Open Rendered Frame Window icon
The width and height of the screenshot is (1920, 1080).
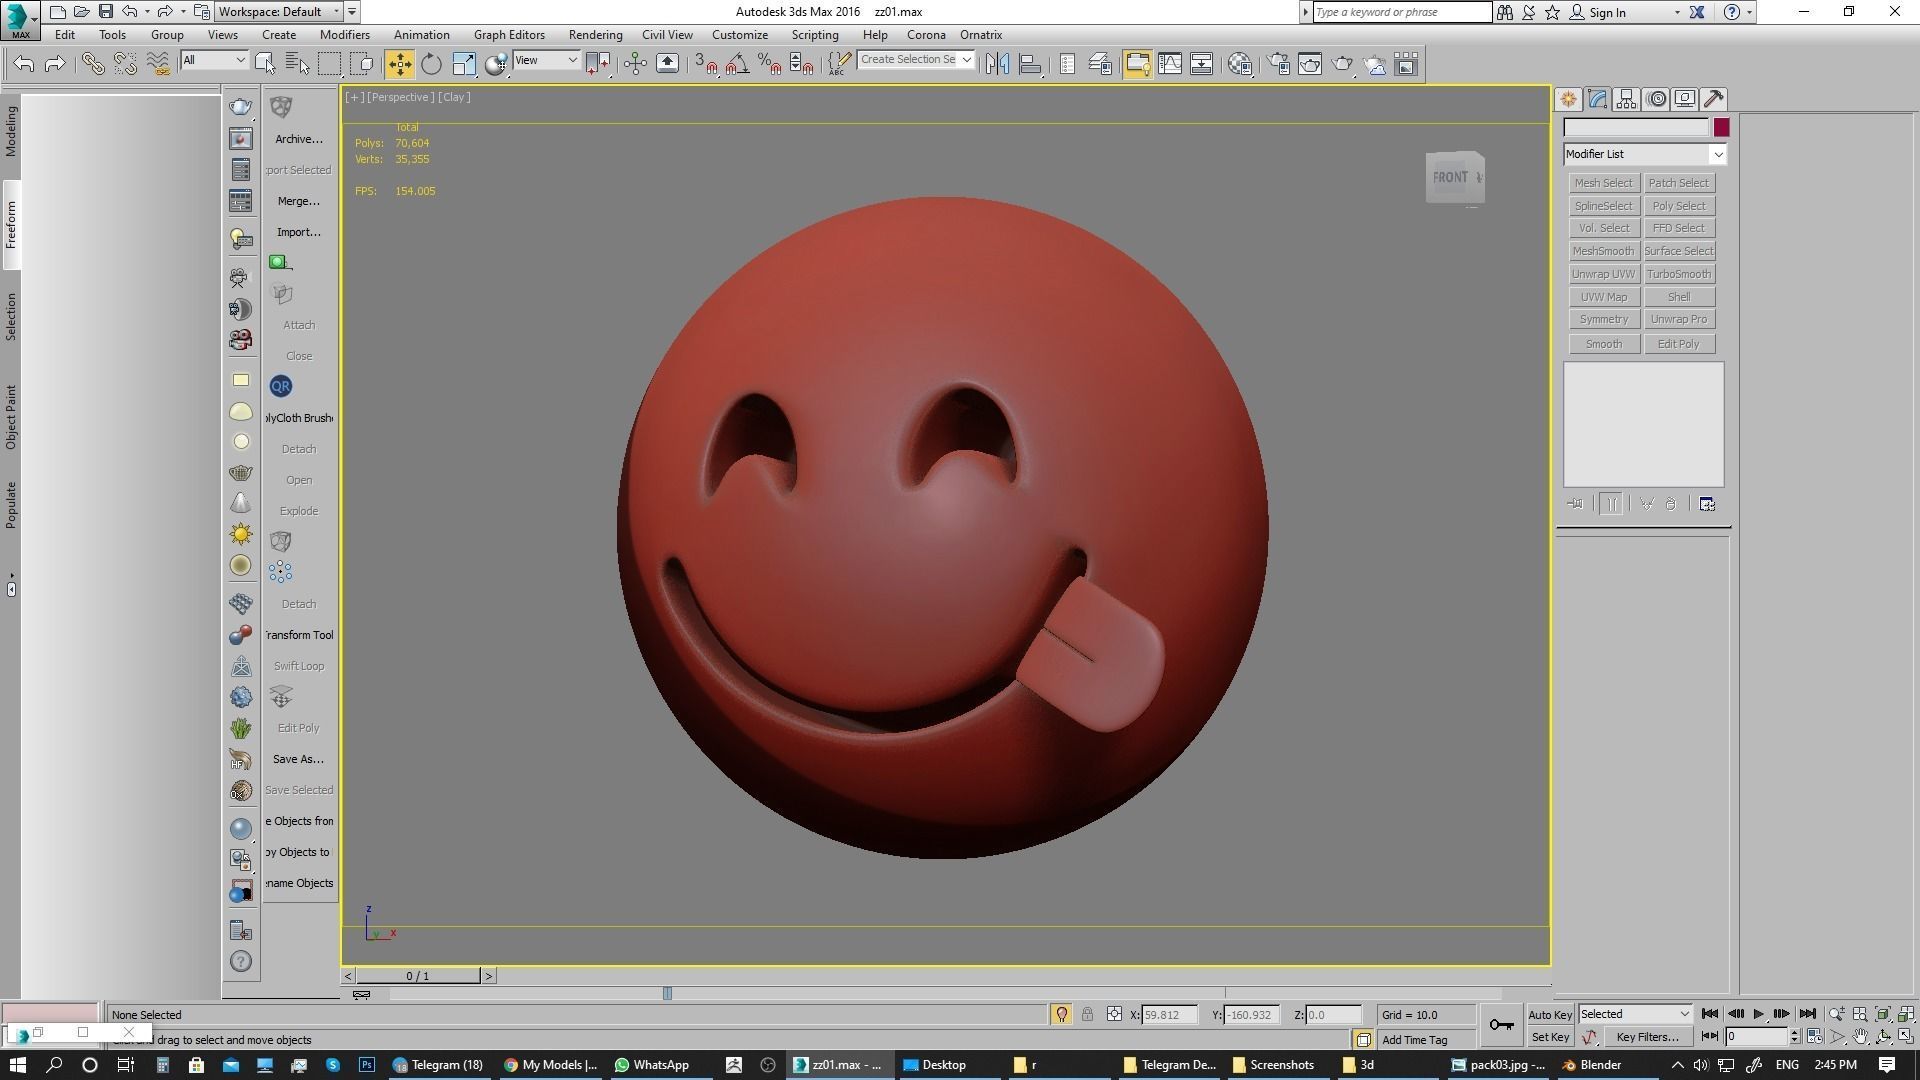1310,64
